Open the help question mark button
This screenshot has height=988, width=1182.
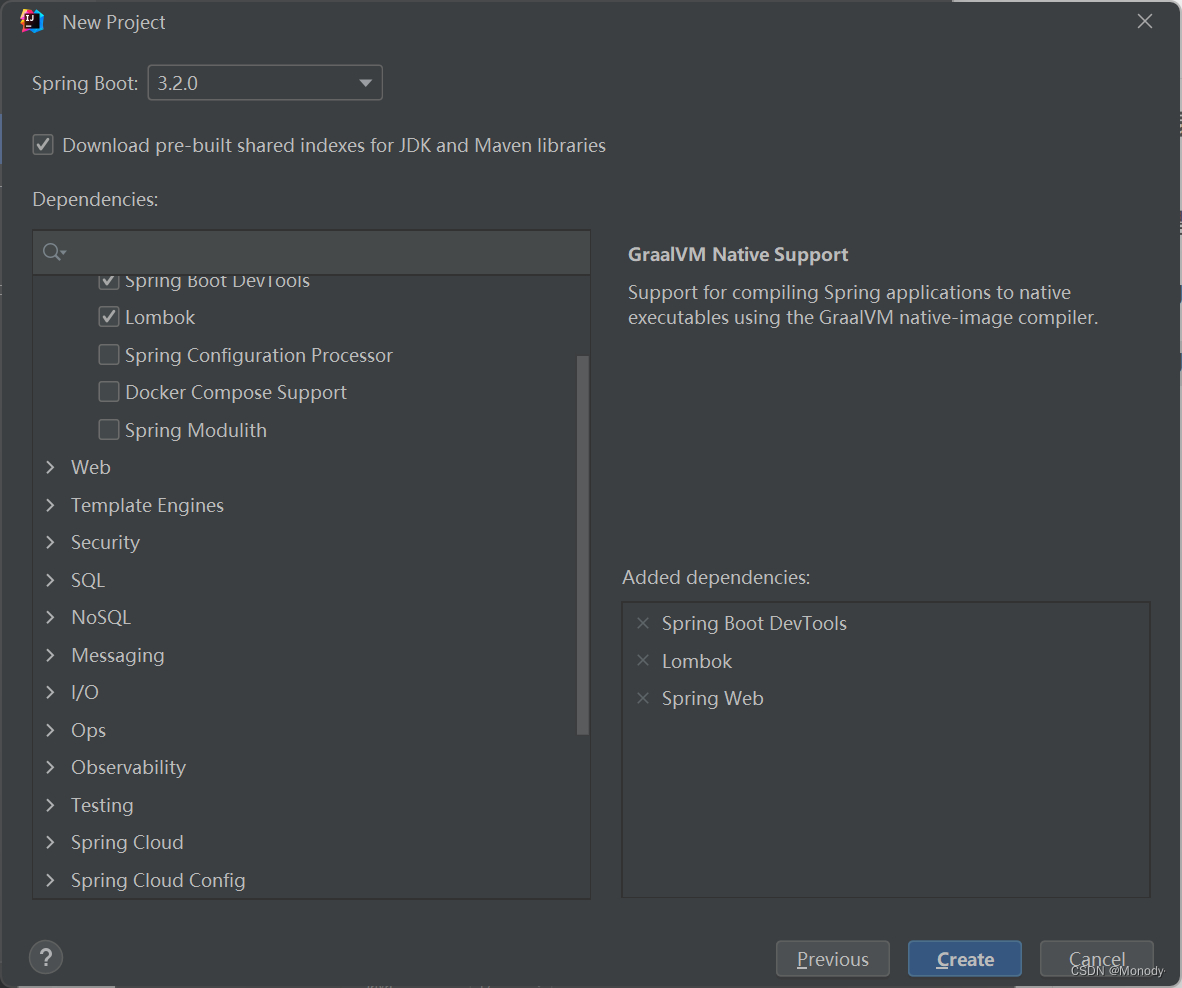click(46, 957)
